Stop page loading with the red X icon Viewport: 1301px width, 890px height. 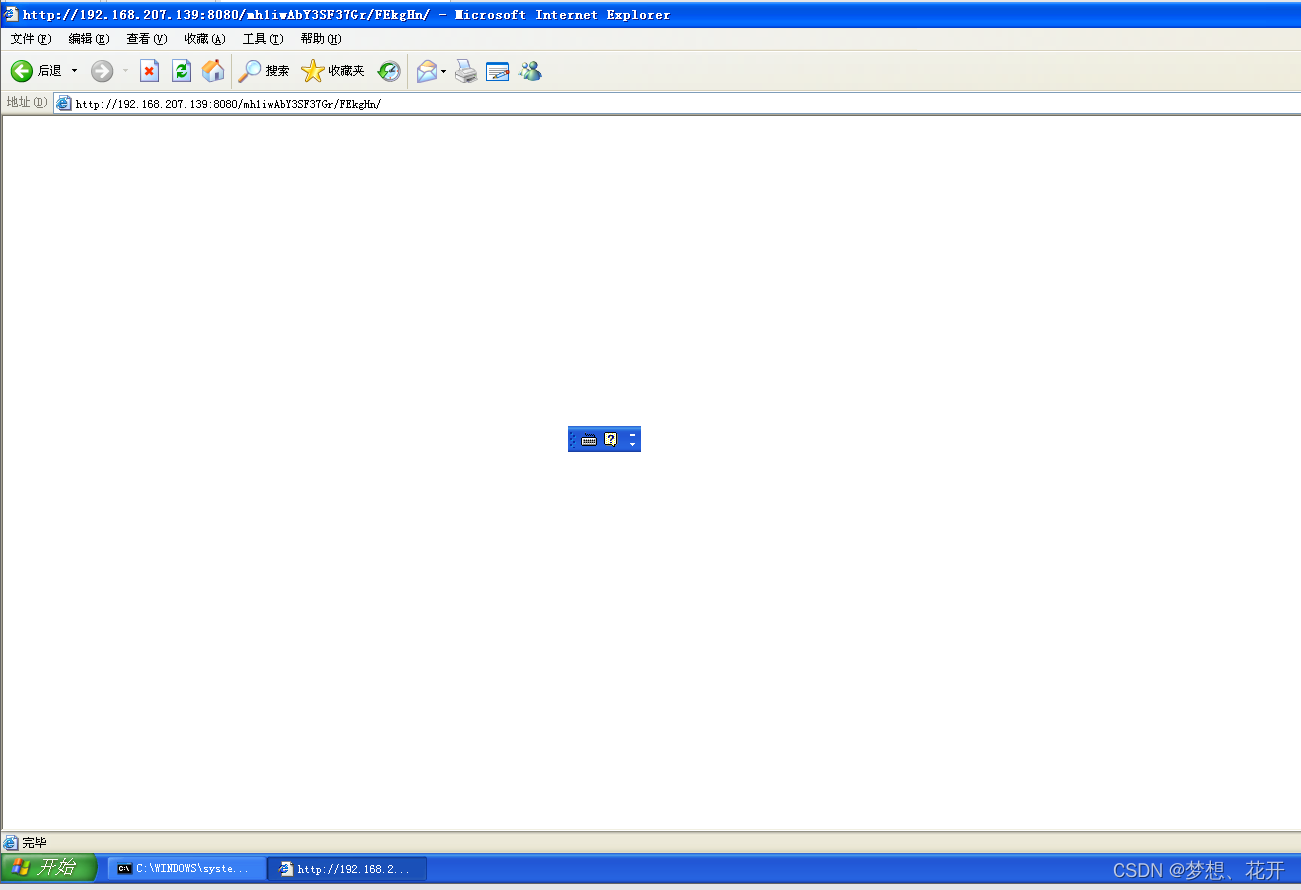pos(150,71)
